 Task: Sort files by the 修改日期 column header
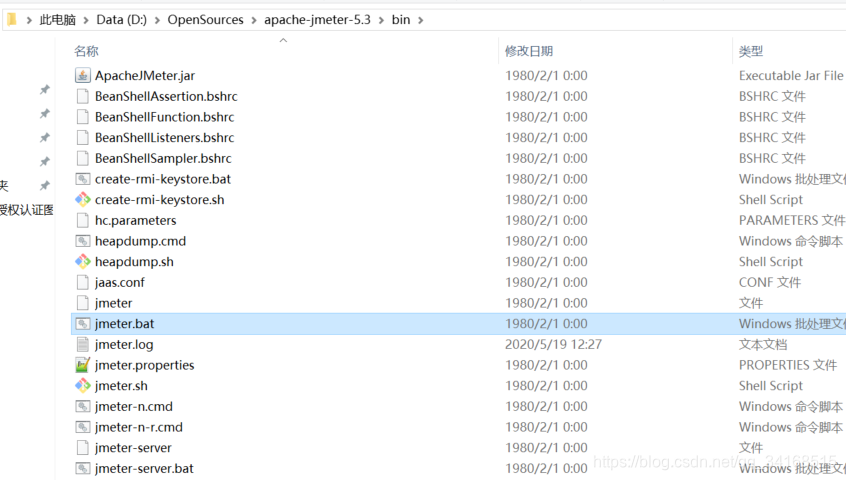pyautogui.click(x=529, y=51)
